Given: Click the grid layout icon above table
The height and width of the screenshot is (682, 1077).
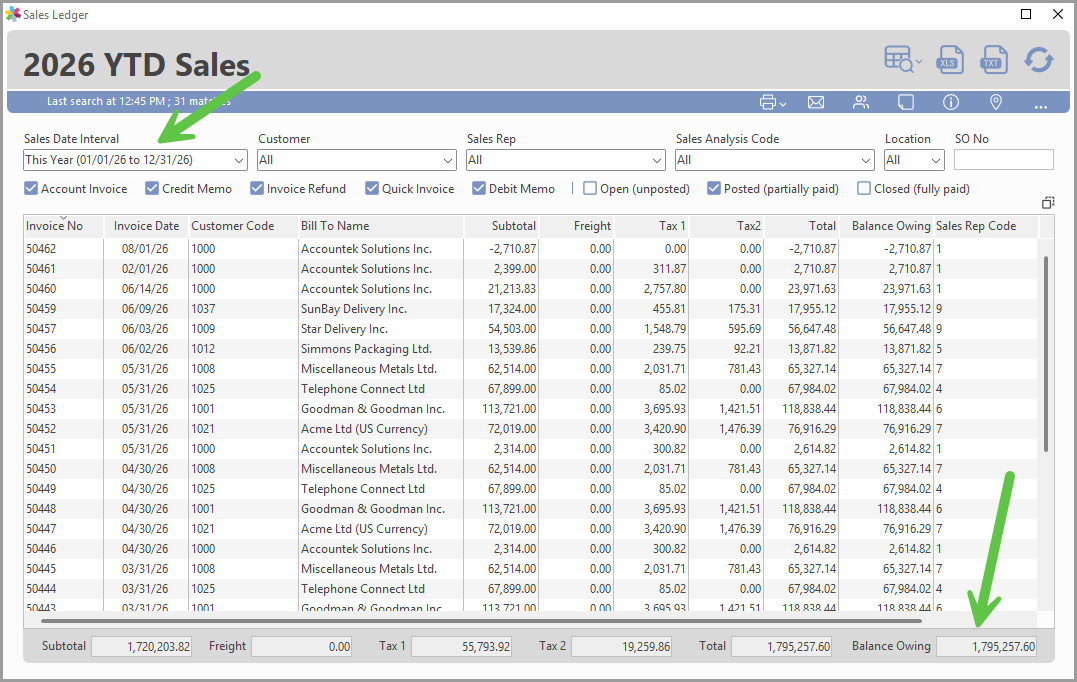Looking at the screenshot, I should pos(1047,203).
